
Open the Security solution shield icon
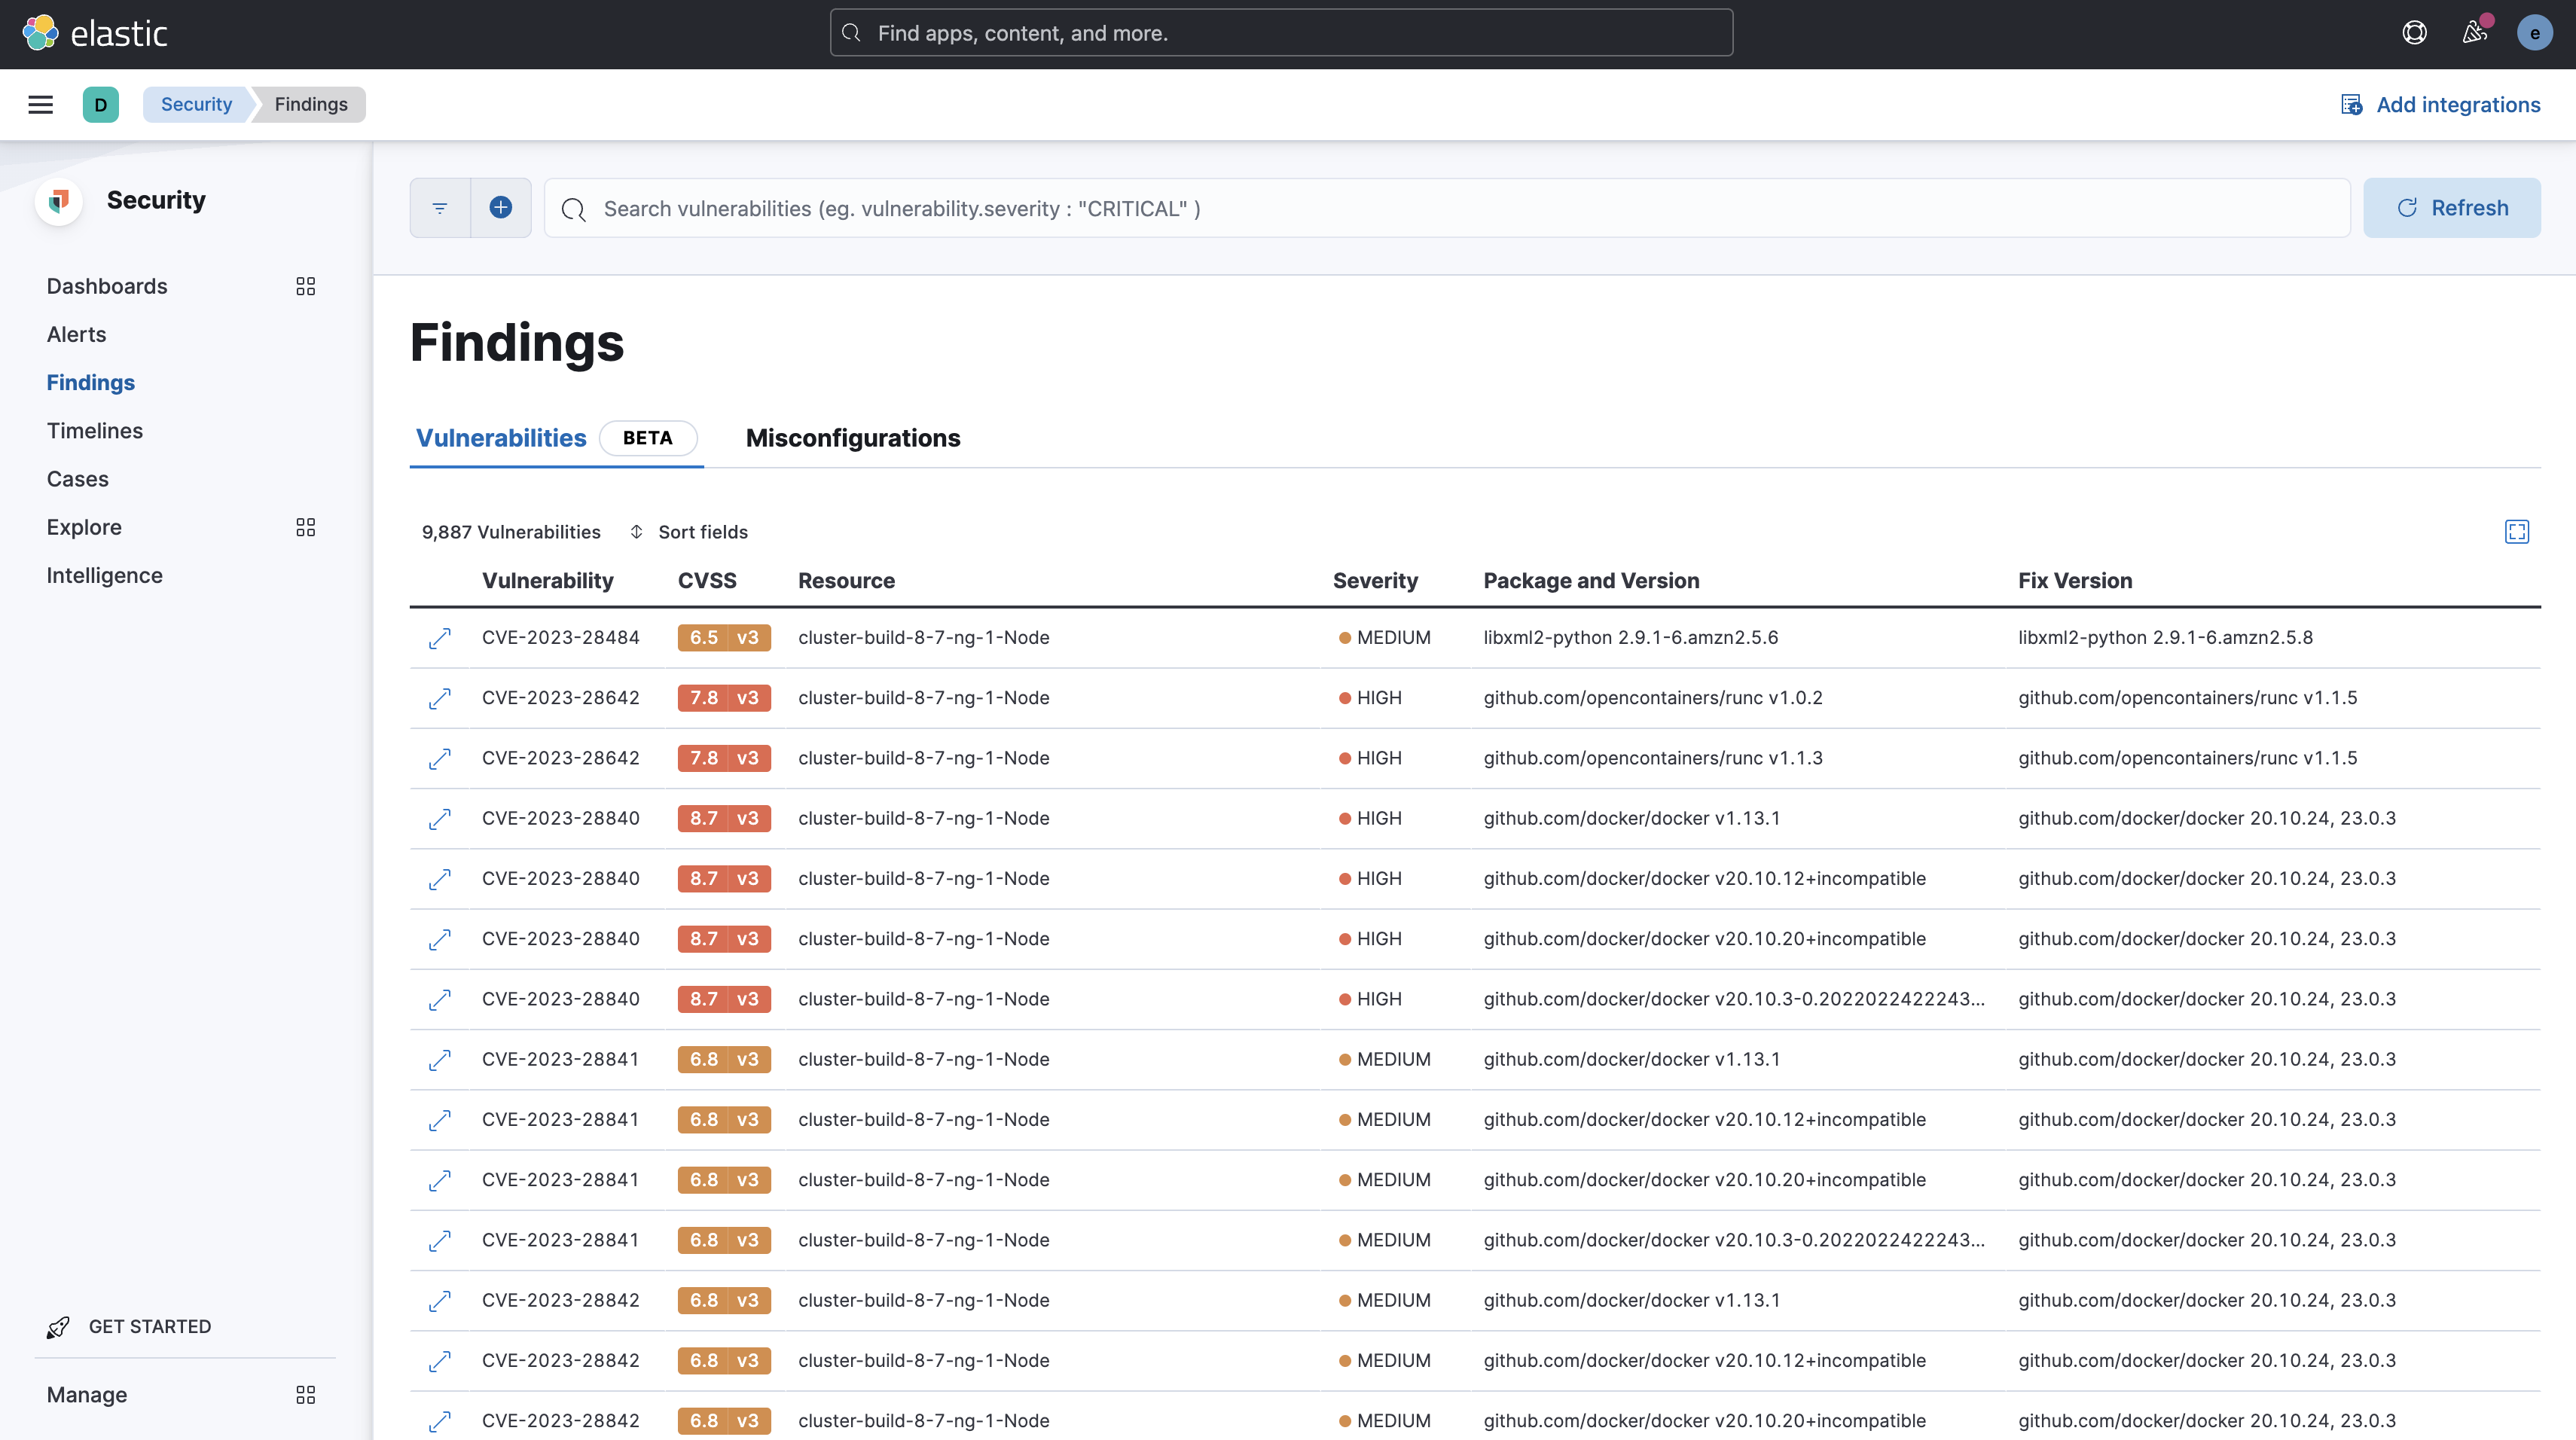coord(59,200)
